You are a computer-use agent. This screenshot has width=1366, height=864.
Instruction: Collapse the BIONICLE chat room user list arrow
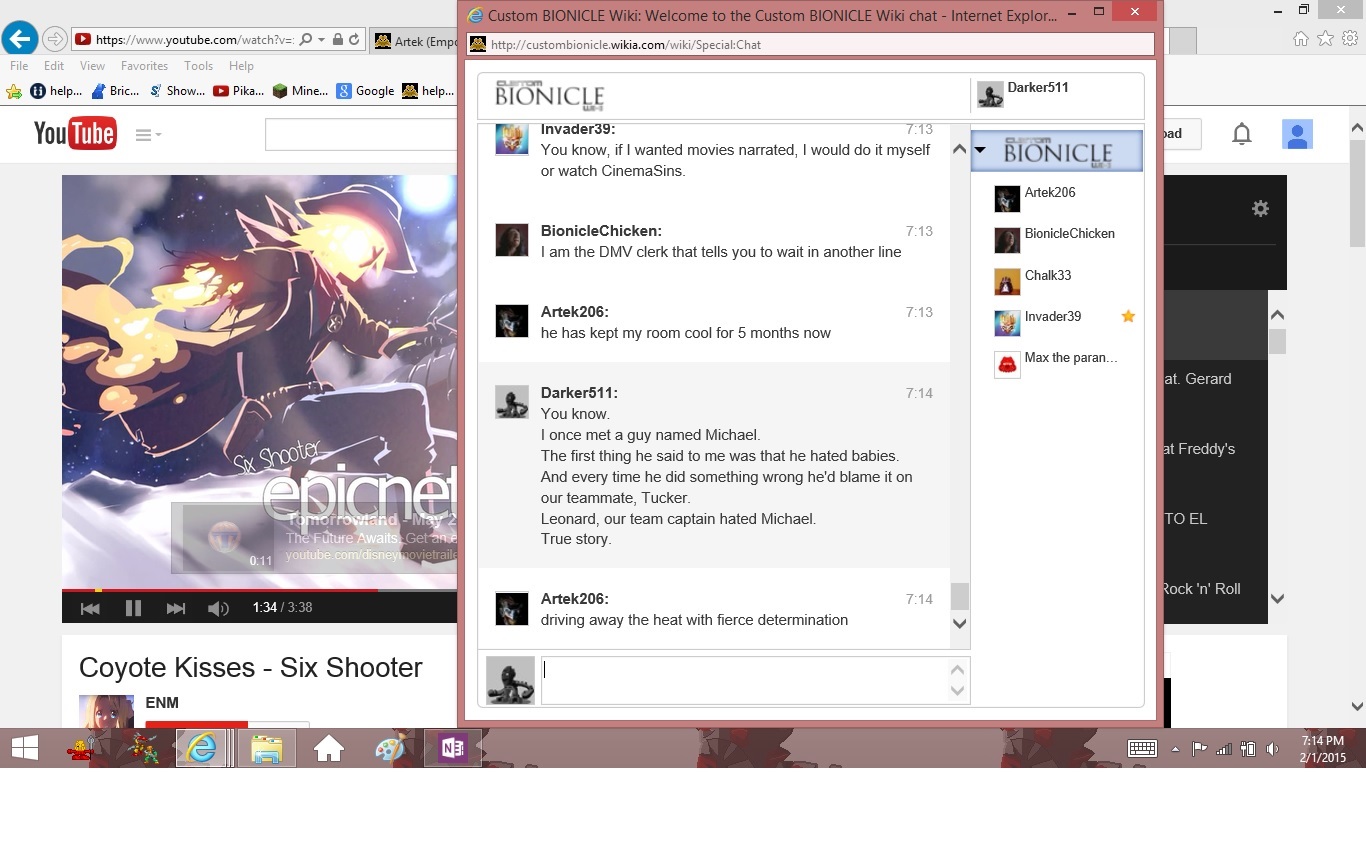981,150
